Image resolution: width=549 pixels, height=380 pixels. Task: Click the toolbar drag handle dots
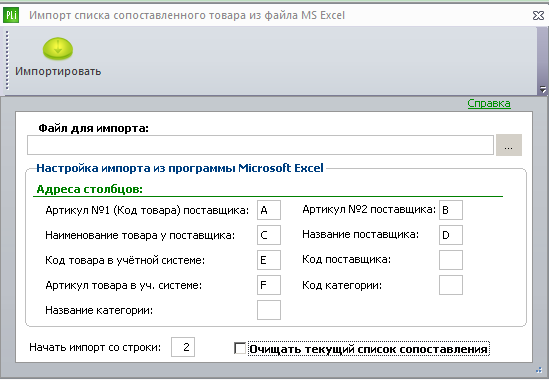tap(7, 60)
